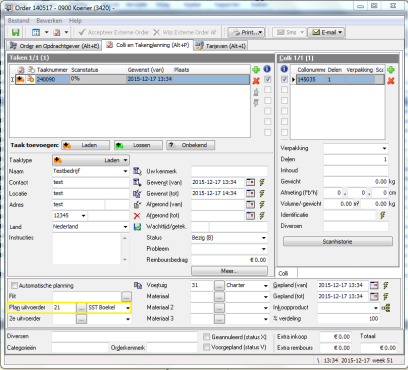Open the Status dropdown showing Bezig (B)
The width and height of the screenshot is (408, 370).
[x=264, y=238]
